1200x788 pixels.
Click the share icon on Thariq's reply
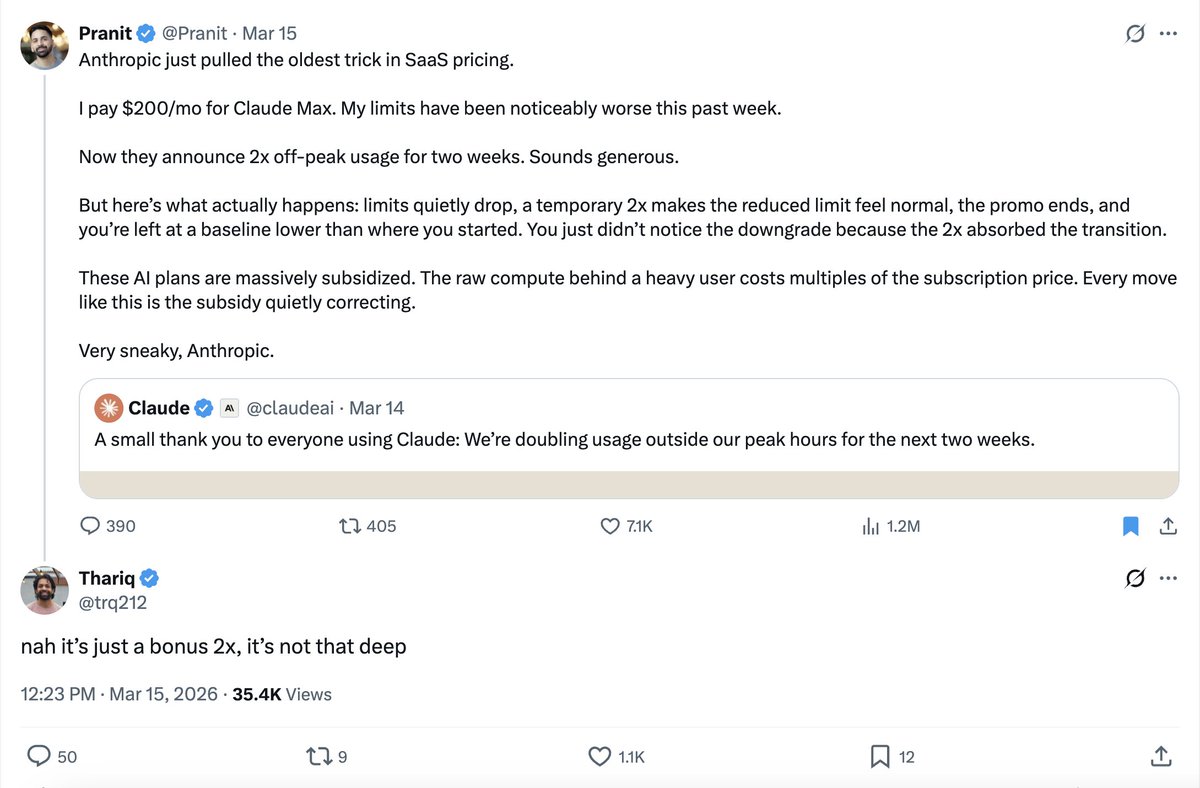(x=1160, y=756)
